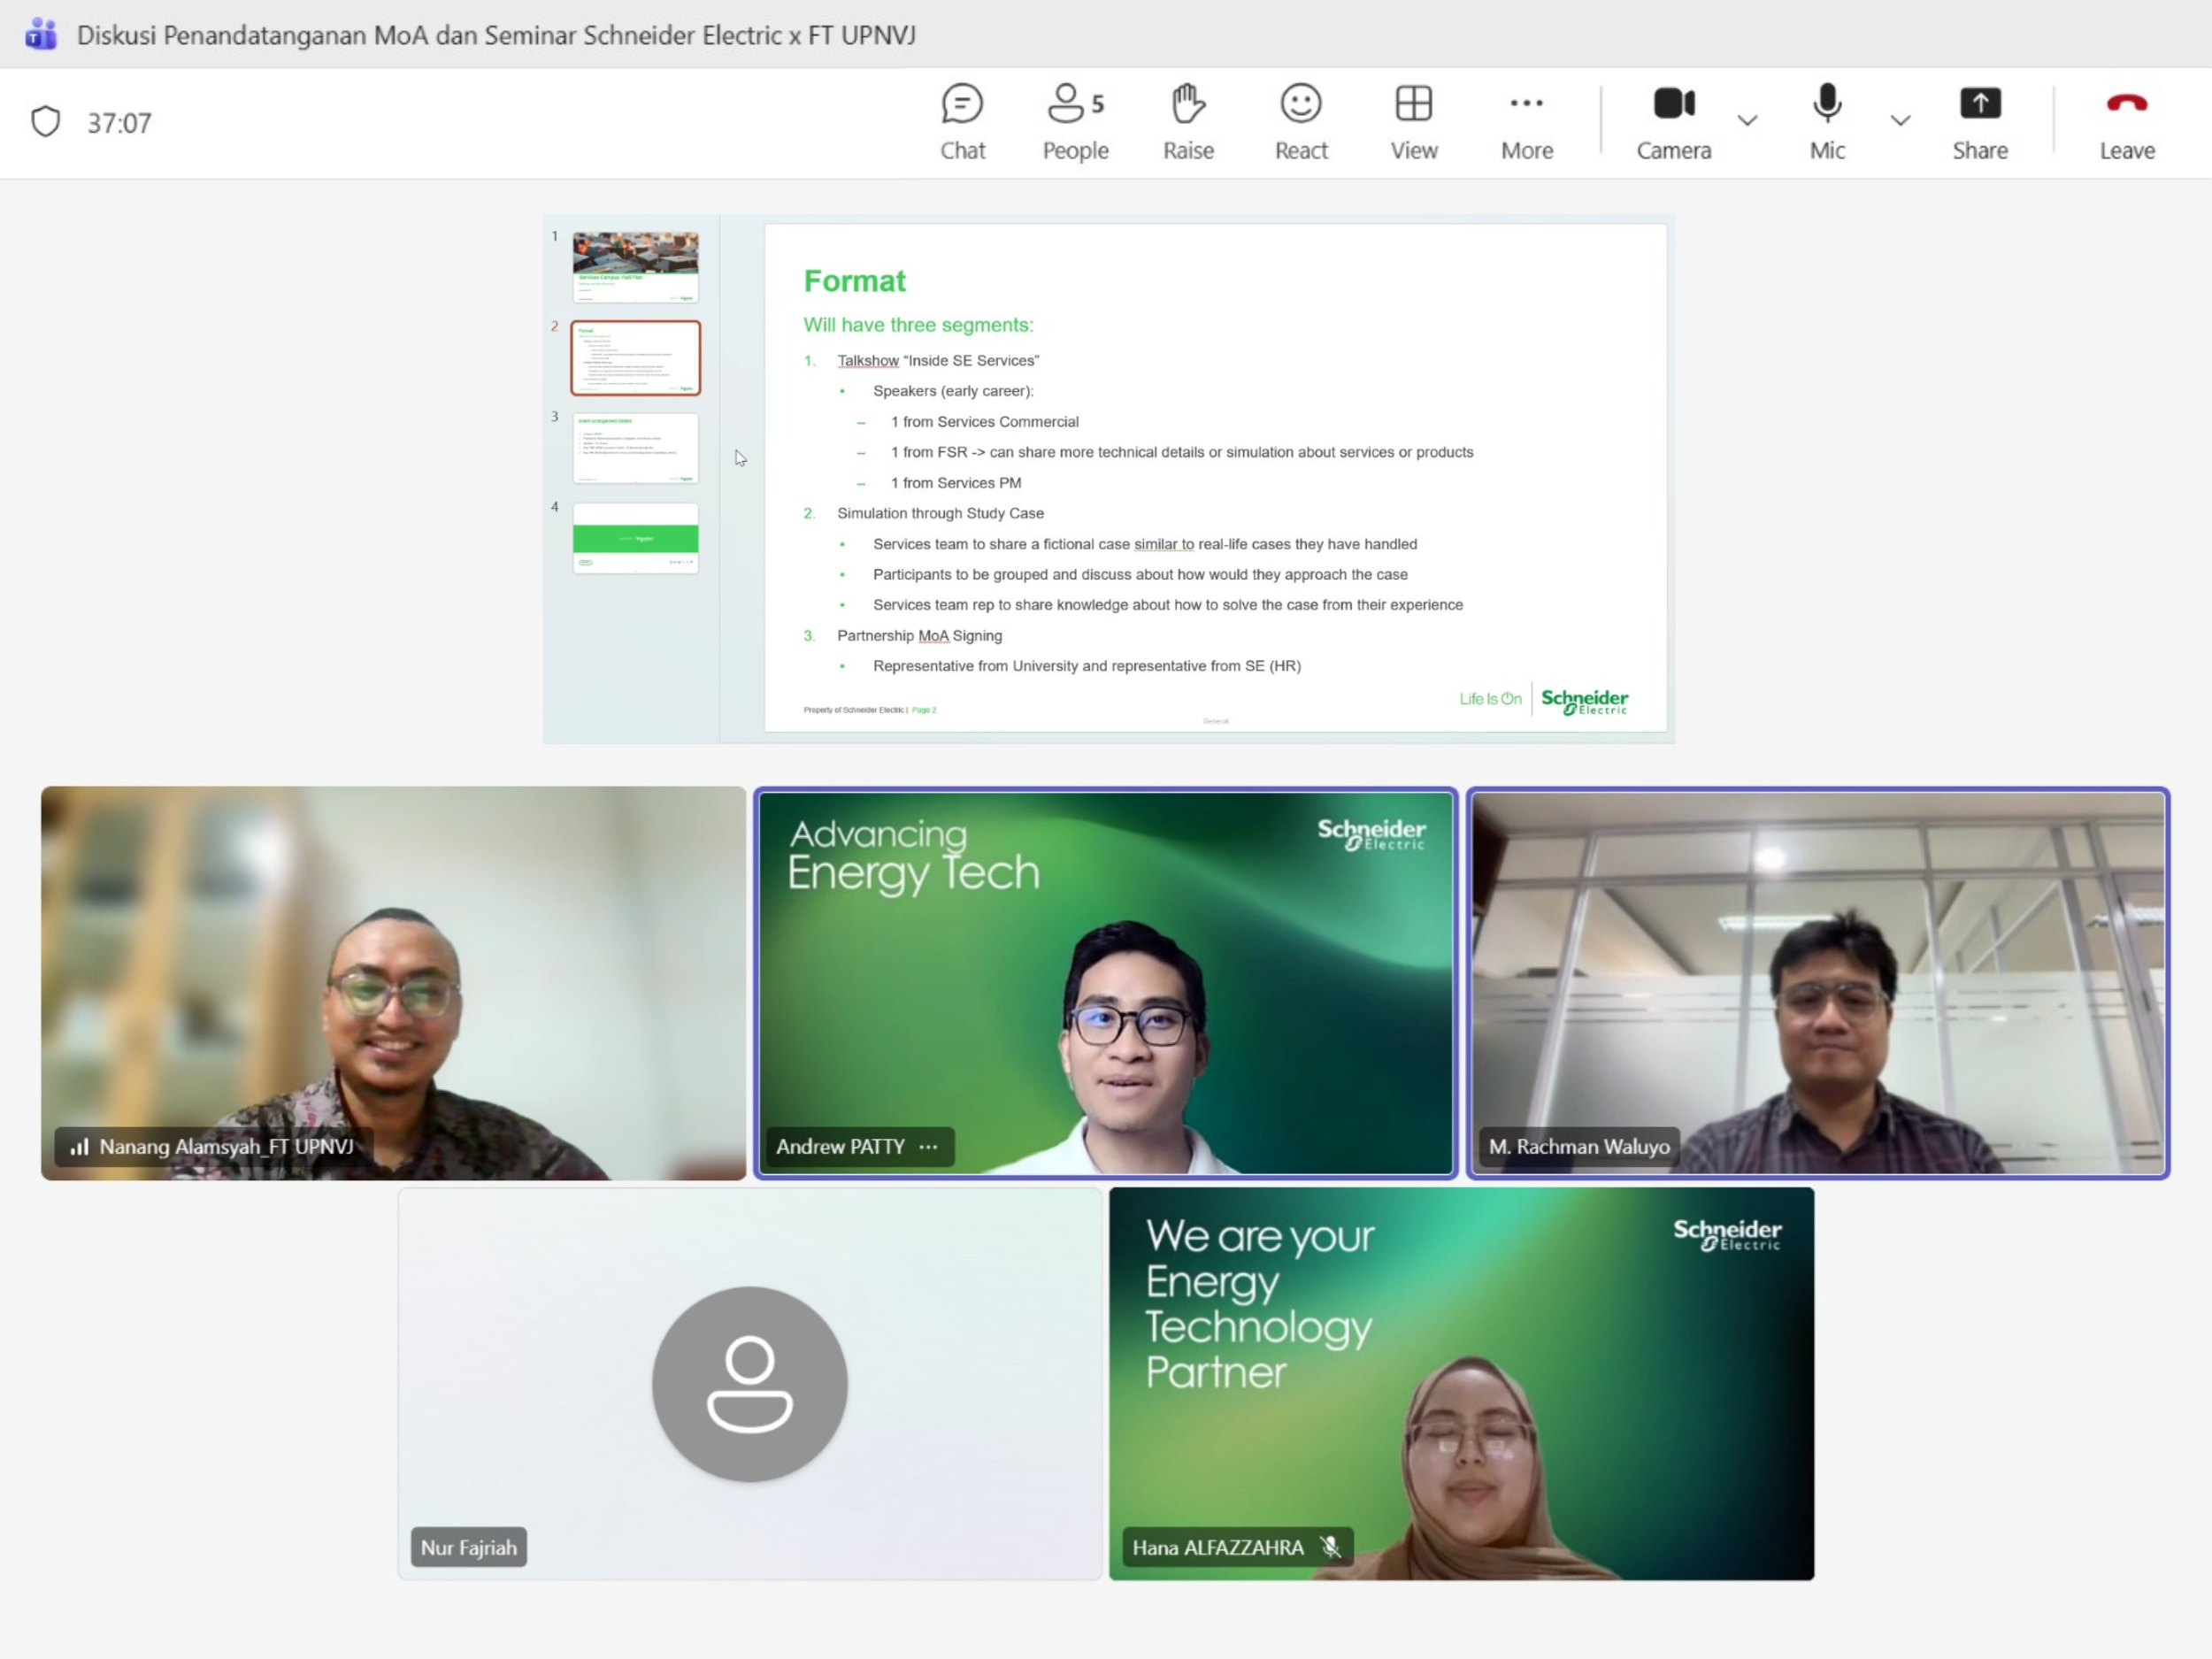The height and width of the screenshot is (1659, 2212).
Task: Open Andrew PATTY's three-dot options
Action: [x=928, y=1147]
